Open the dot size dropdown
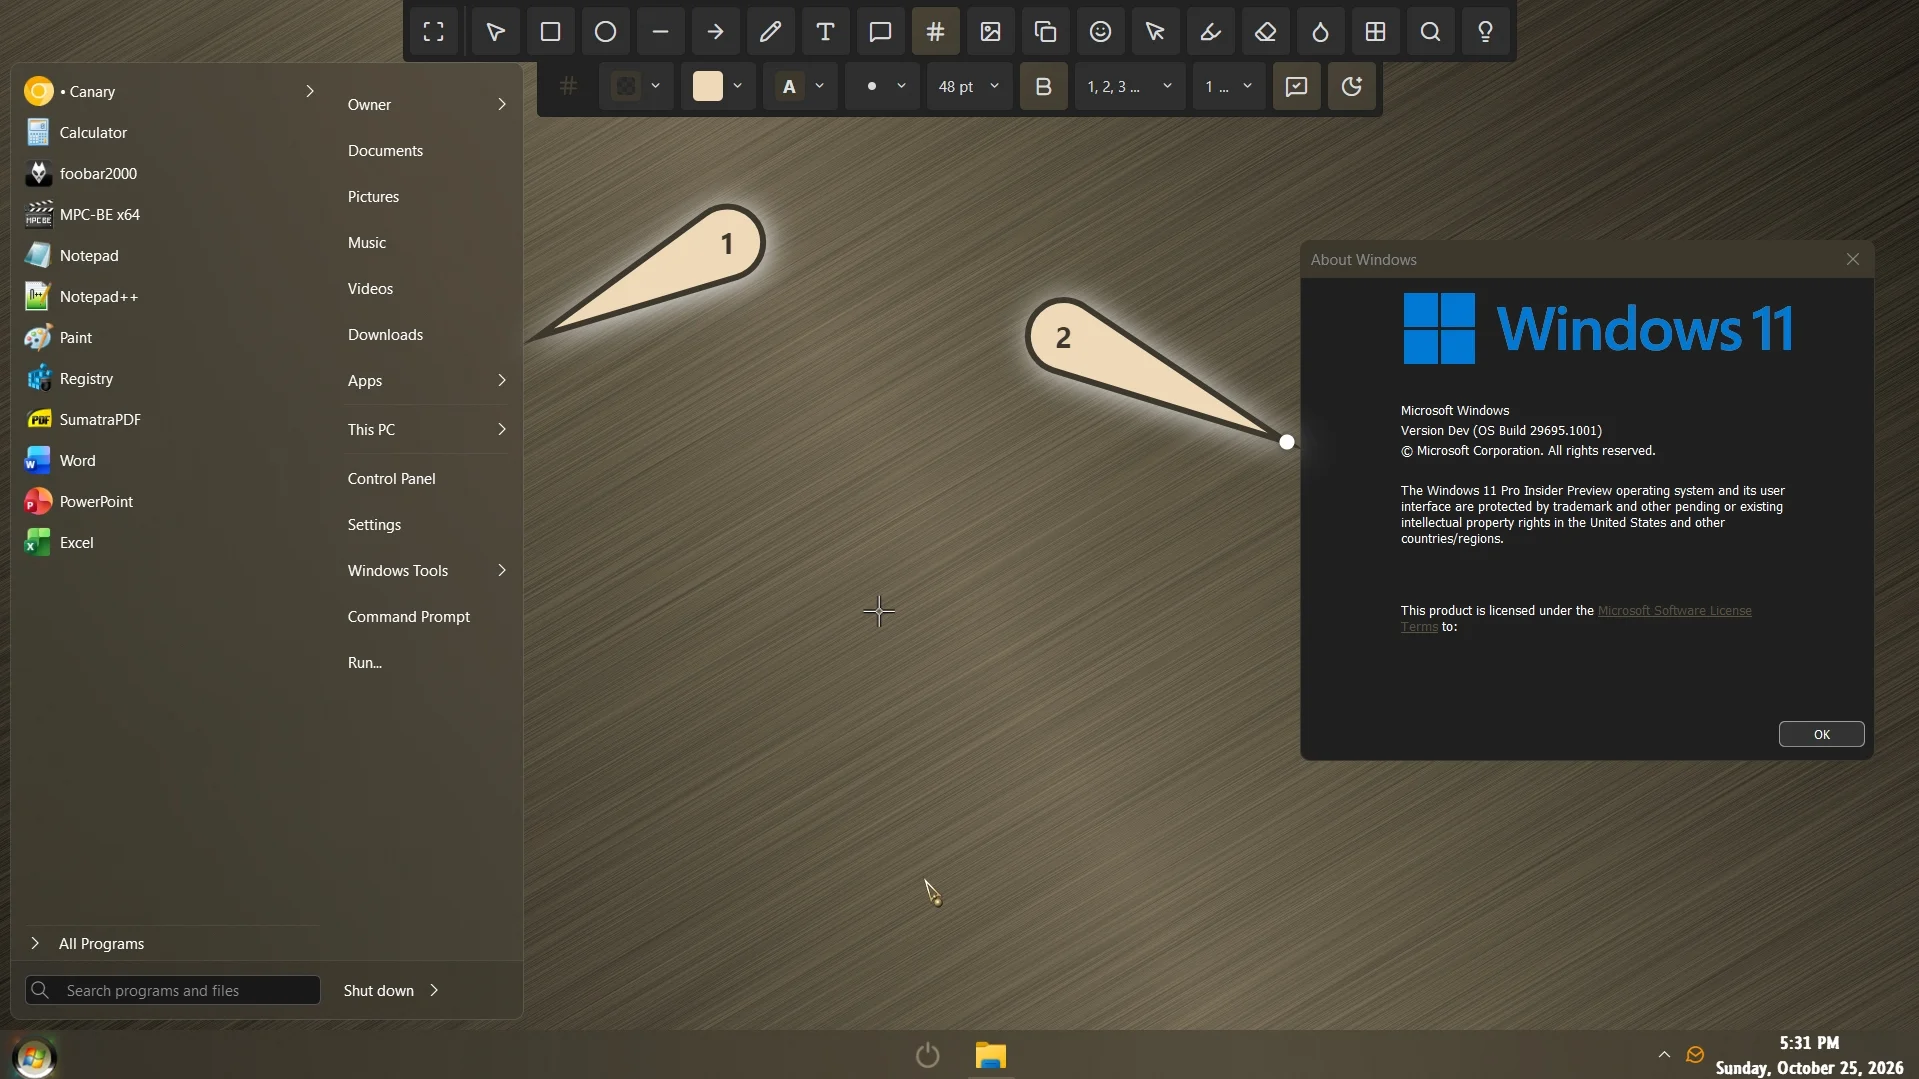 tap(883, 87)
